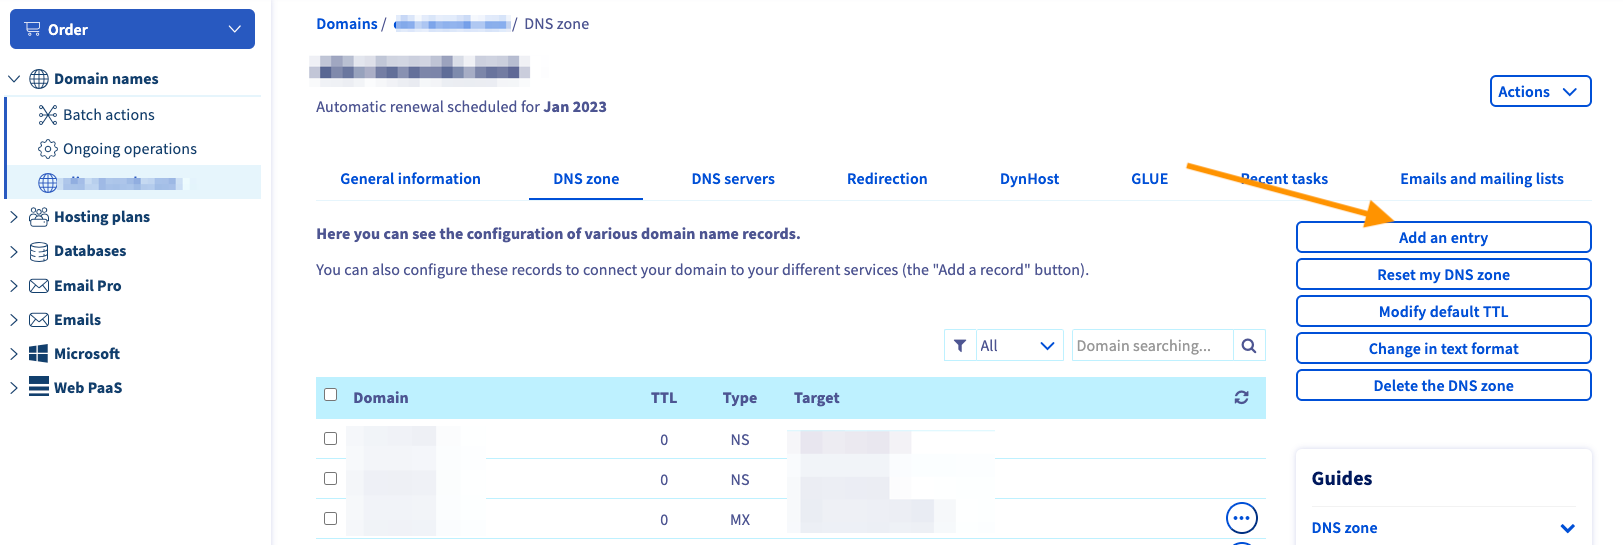Image resolution: width=1623 pixels, height=545 pixels.
Task: Click the search magnifier icon button
Action: (x=1249, y=345)
